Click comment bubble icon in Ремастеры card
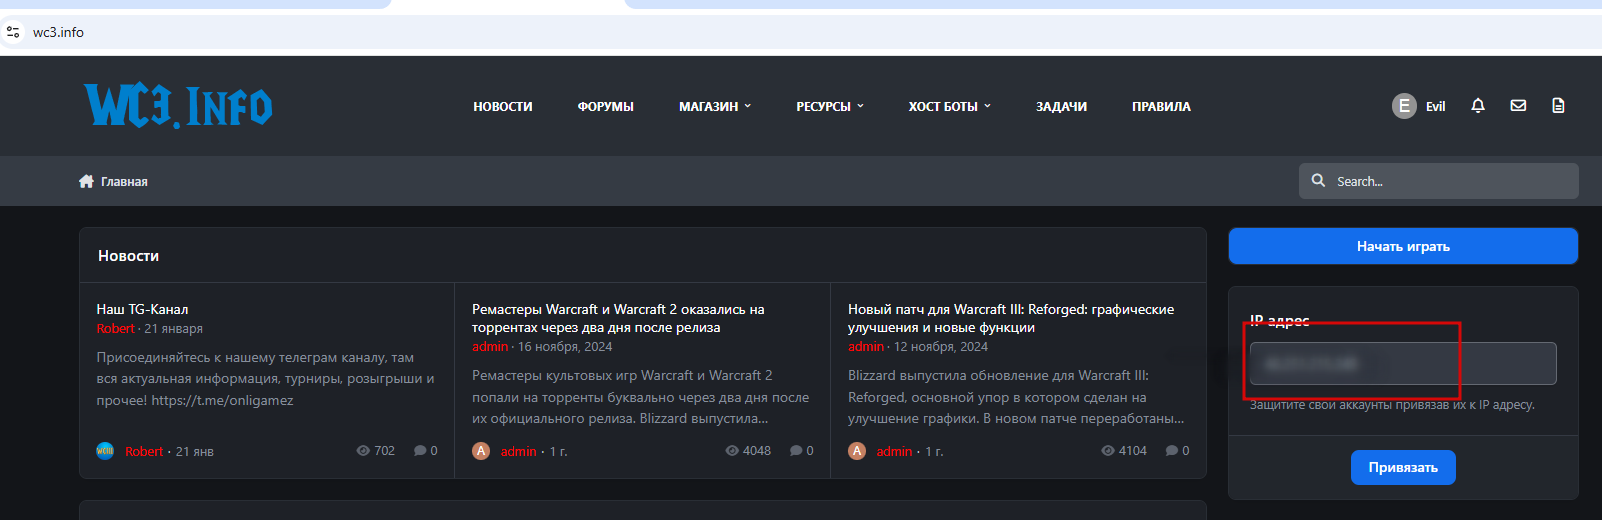This screenshot has width=1602, height=520. click(x=796, y=451)
